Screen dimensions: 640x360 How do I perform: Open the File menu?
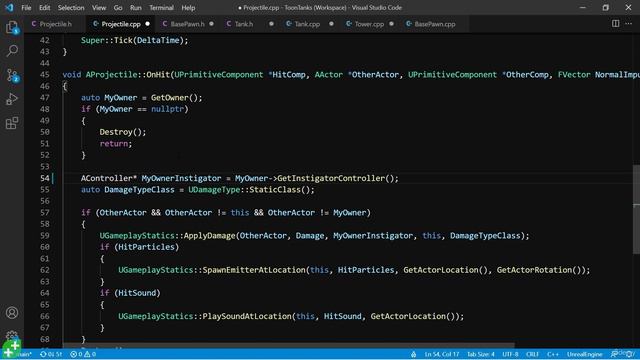click(26, 7)
